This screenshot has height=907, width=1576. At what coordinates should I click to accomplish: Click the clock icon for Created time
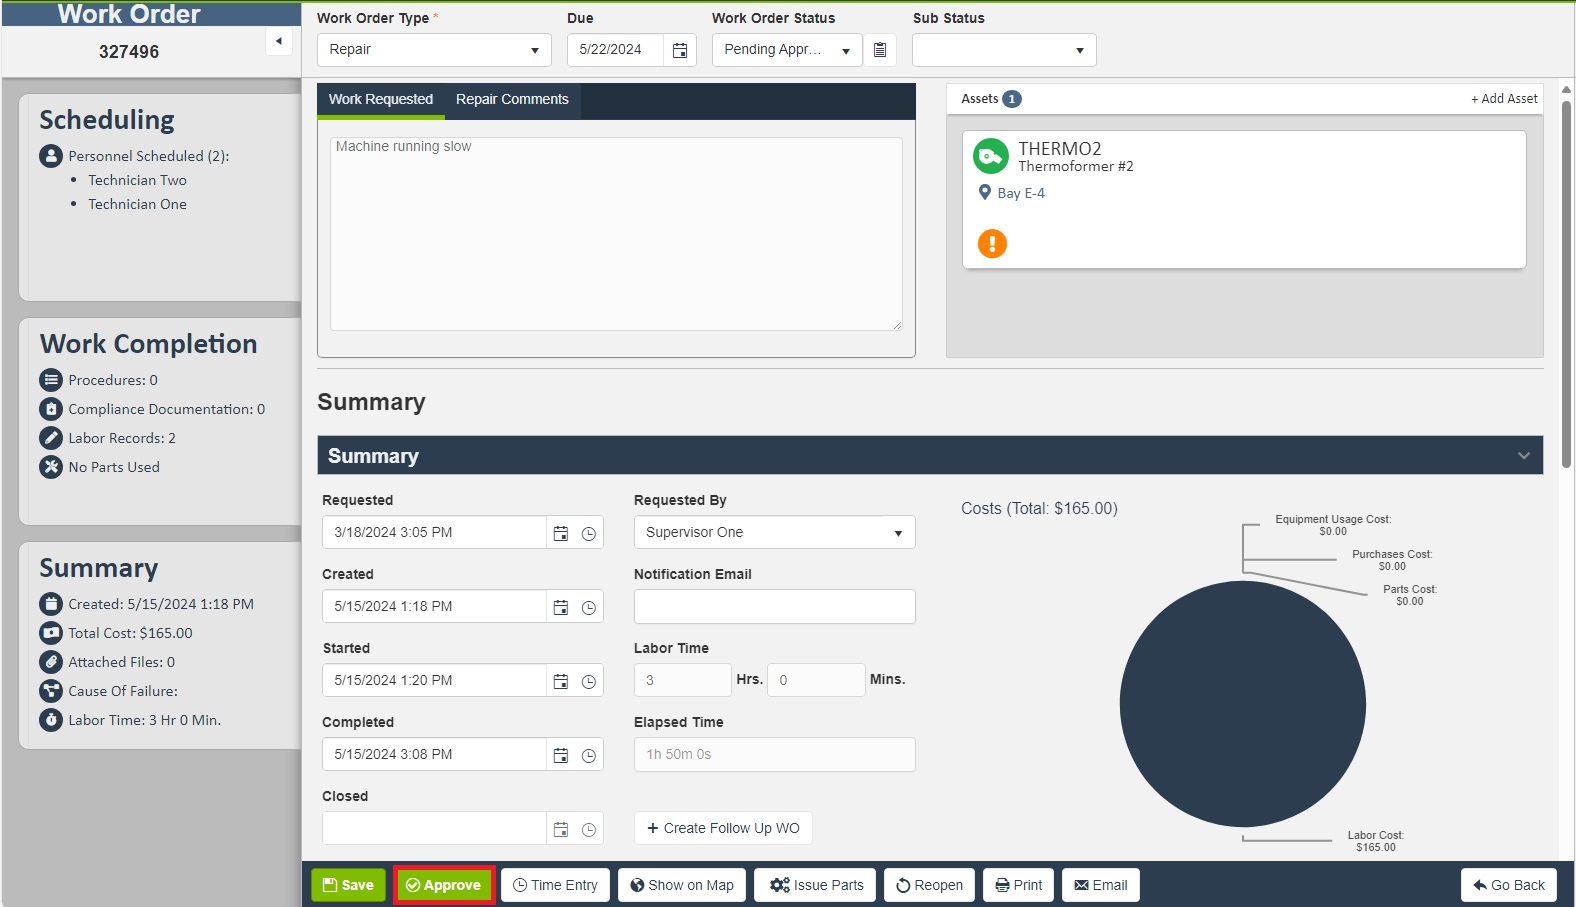click(589, 607)
